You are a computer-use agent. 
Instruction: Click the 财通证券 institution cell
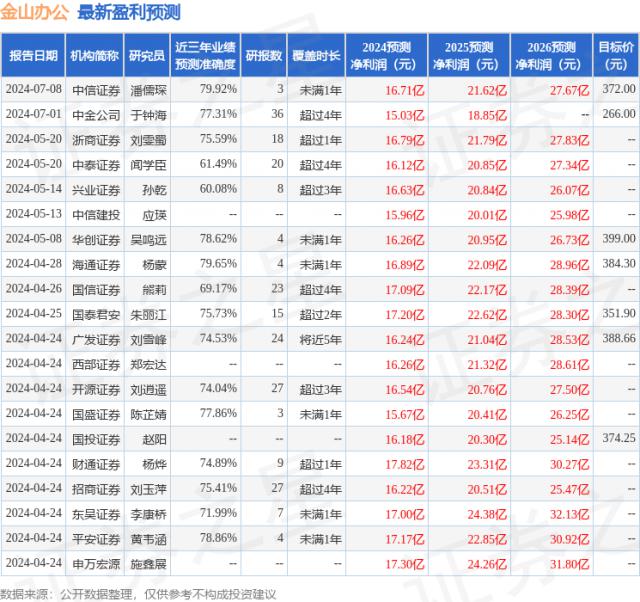(x=96, y=464)
